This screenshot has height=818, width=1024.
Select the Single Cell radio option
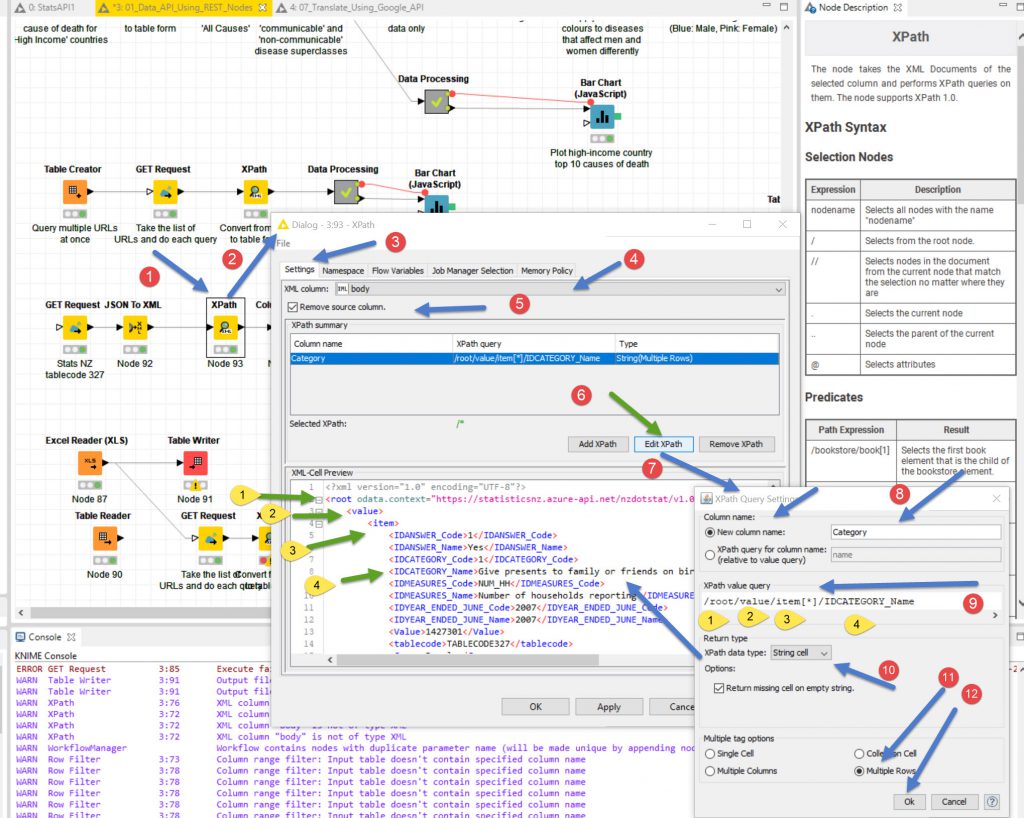710,754
